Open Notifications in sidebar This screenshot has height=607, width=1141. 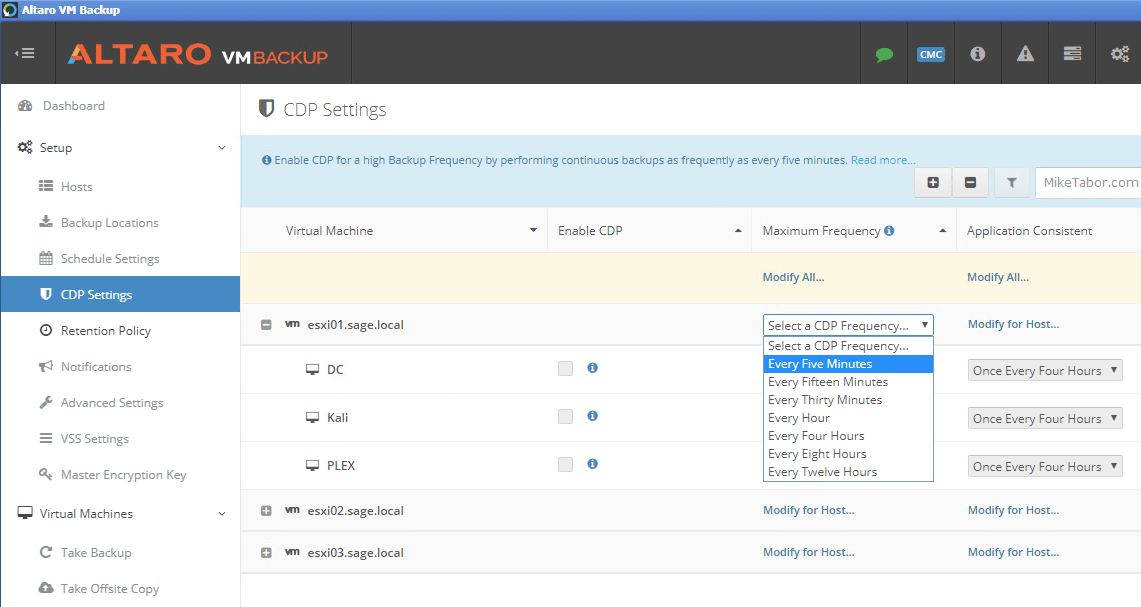(x=96, y=367)
